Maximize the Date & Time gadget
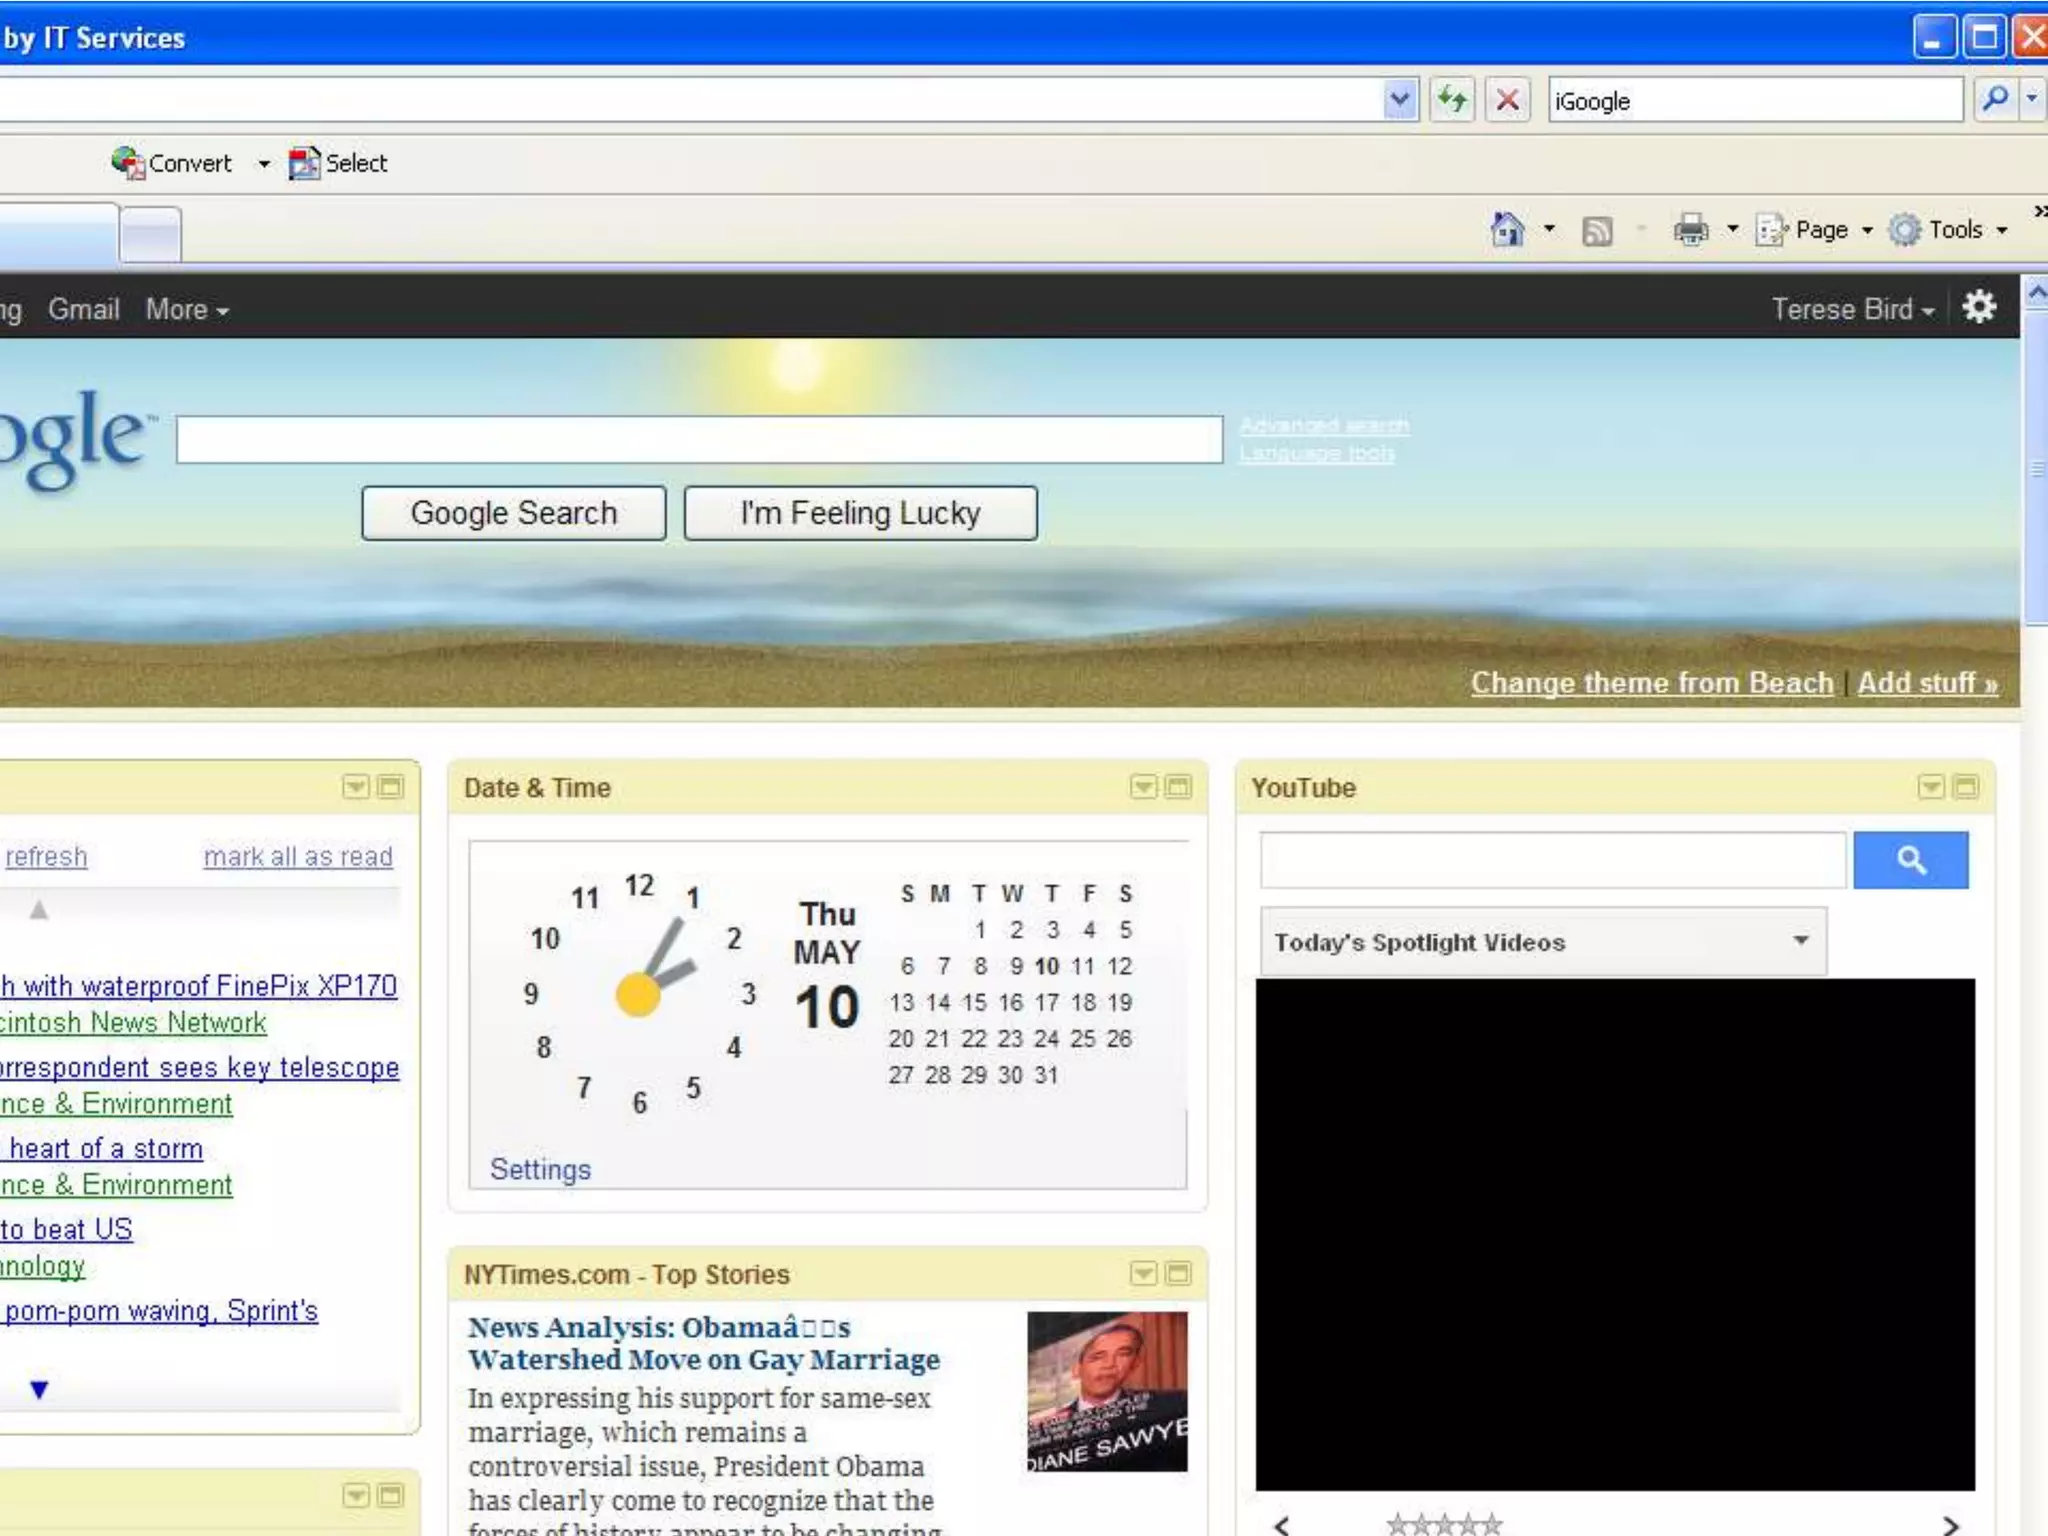Screen dimensions: 2048x1536 pos(1179,787)
